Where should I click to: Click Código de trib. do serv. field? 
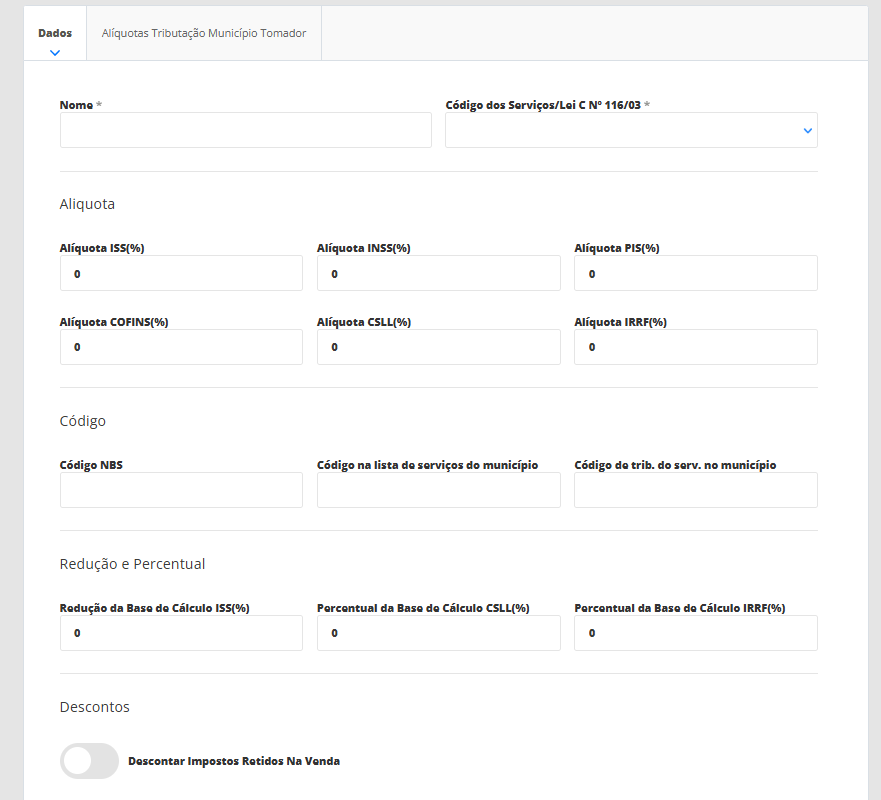[x=695, y=490]
